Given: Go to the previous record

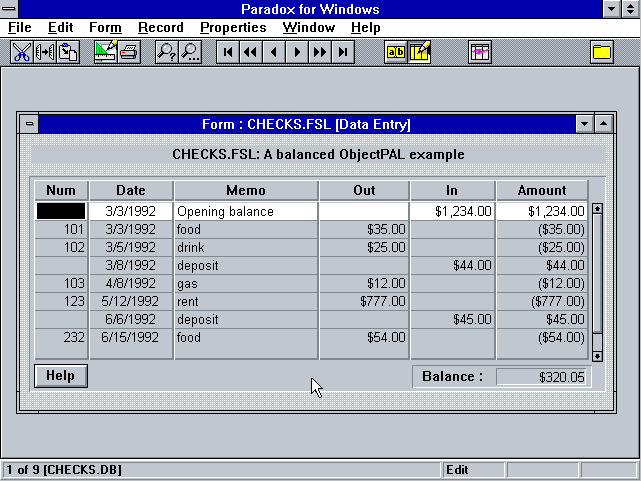Looking at the screenshot, I should click(x=274, y=52).
